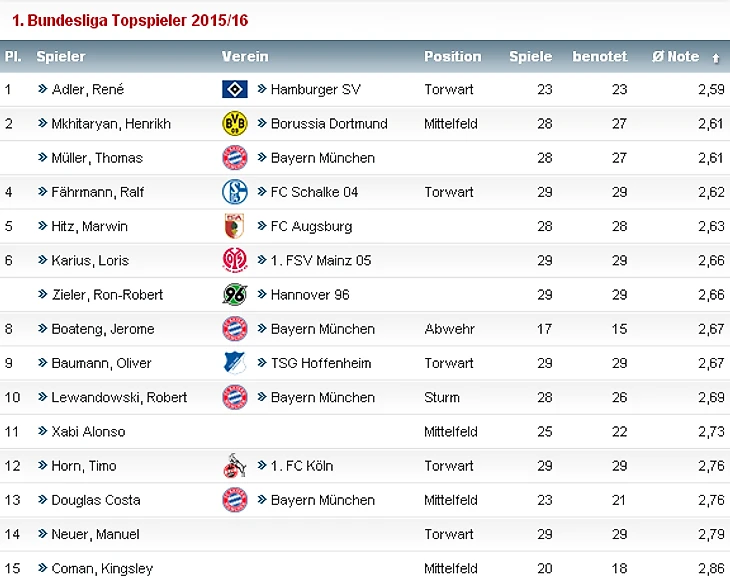Click the Spieler column header
This screenshot has width=730, height=583.
(61, 57)
